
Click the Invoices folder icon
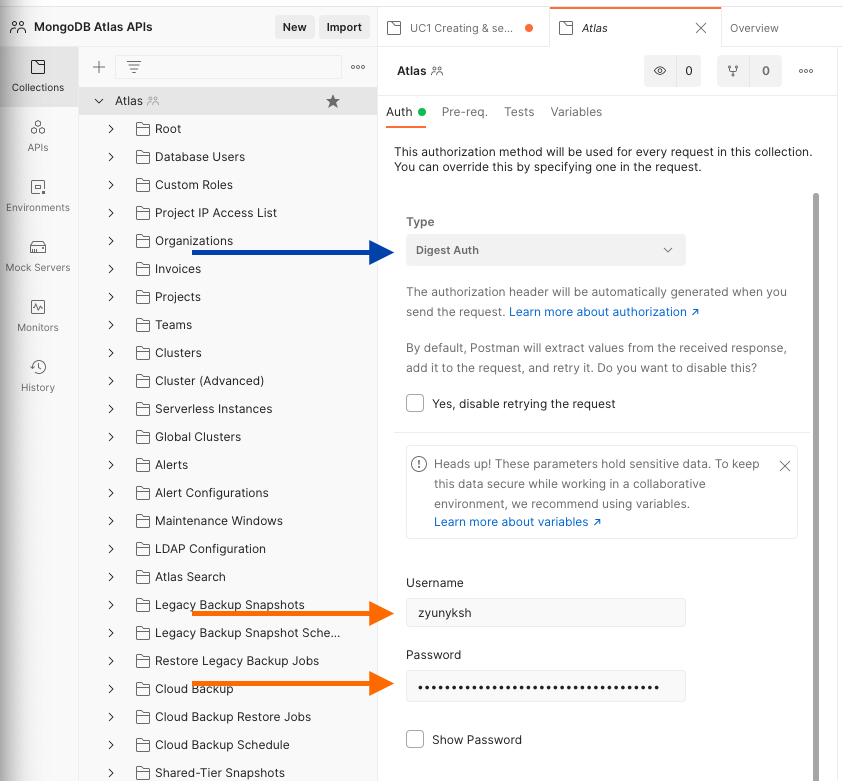142,269
